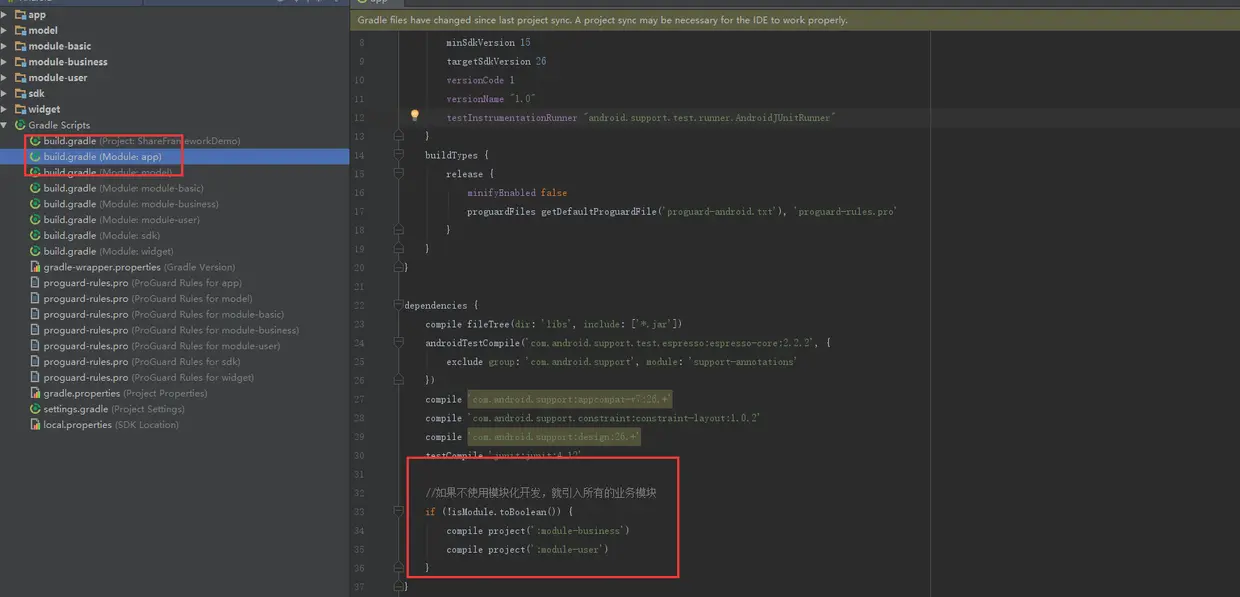This screenshot has height=597, width=1240.
Task: Click the module-user folder icon
Action: pos(20,78)
